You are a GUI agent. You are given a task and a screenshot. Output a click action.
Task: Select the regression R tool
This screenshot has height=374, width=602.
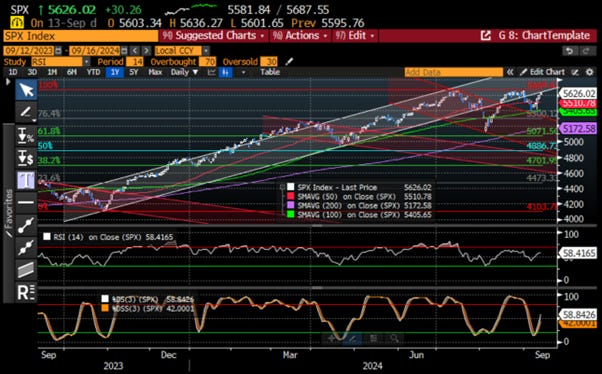tap(26, 293)
